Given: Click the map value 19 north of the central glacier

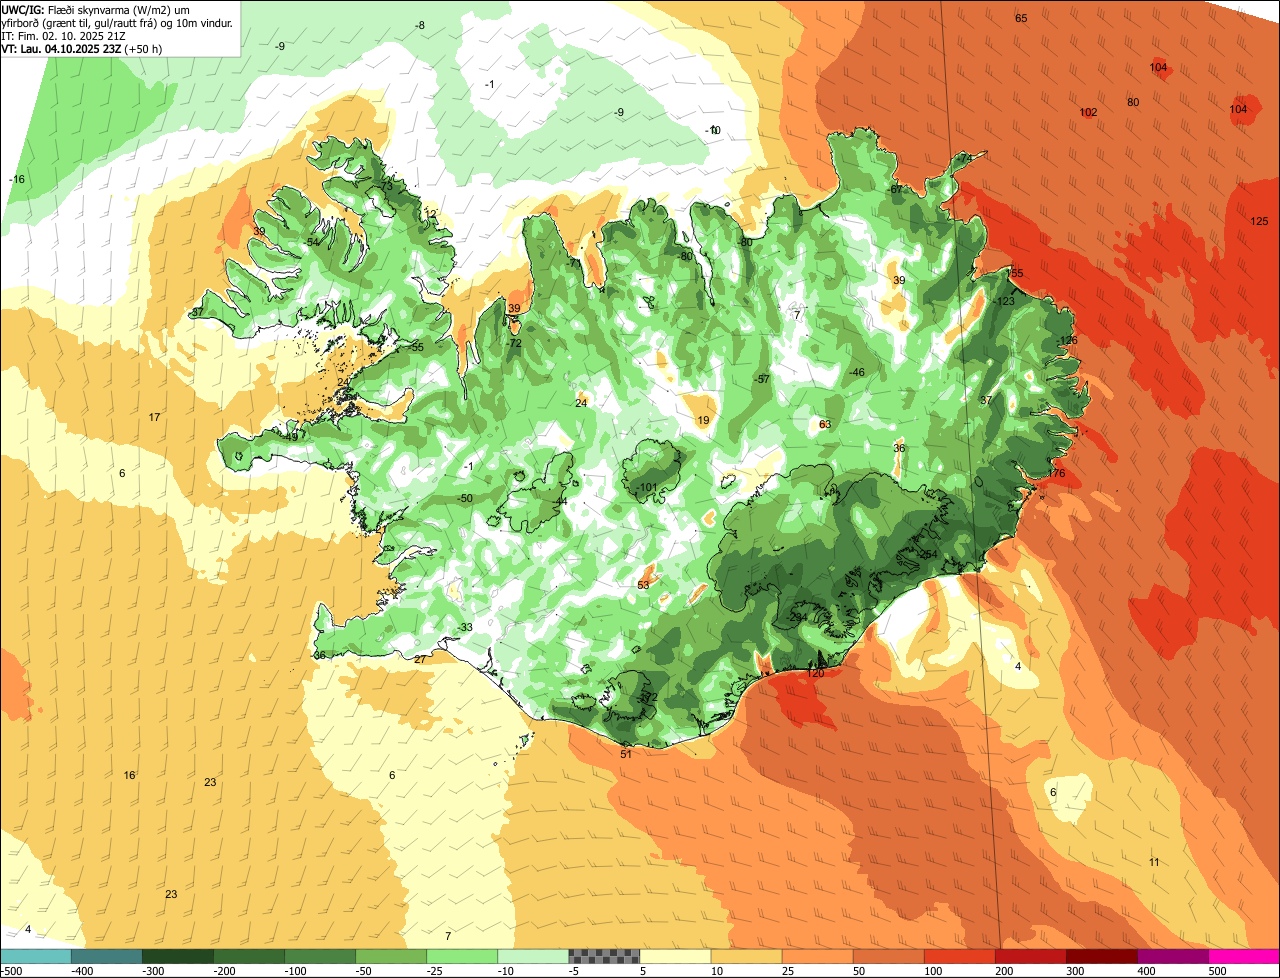Looking at the screenshot, I should point(704,421).
